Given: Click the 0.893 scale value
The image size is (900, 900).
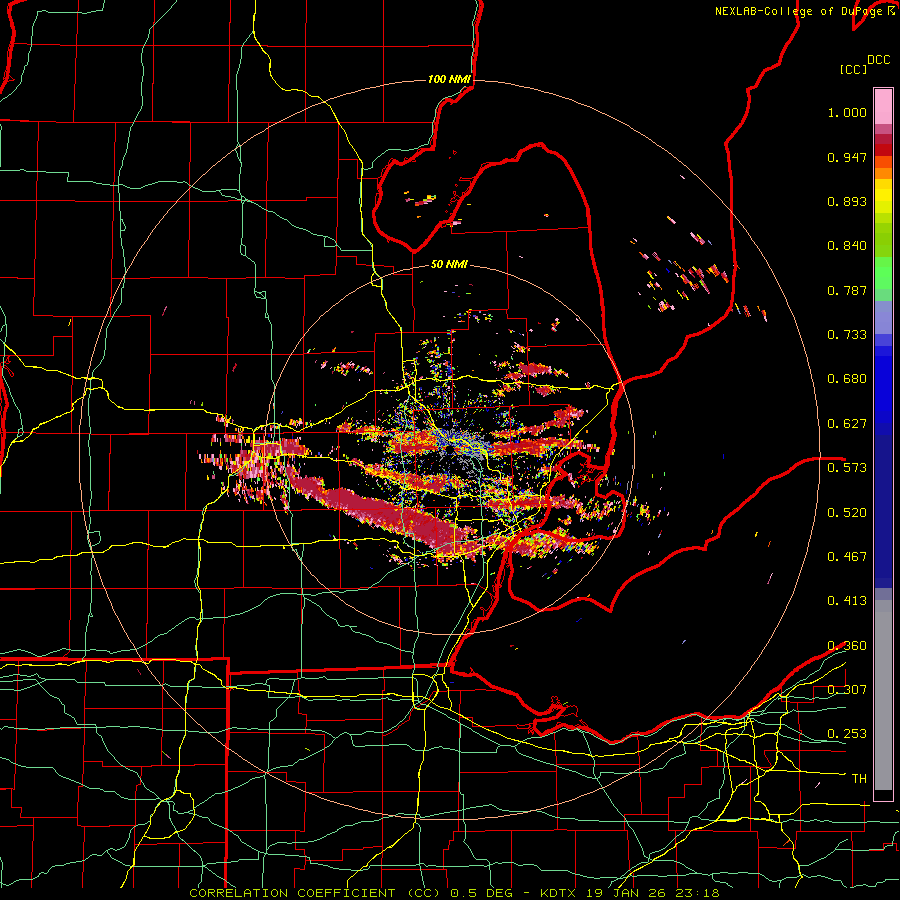Looking at the screenshot, I should pyautogui.click(x=847, y=201).
